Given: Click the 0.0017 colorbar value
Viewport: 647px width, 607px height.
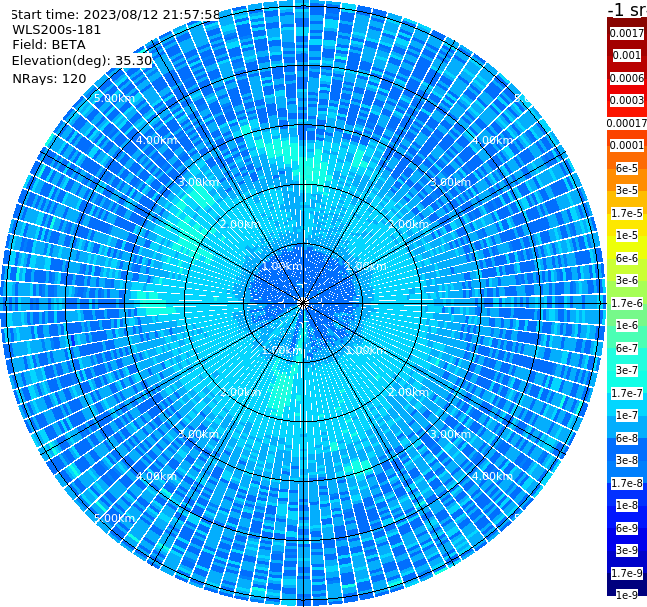Looking at the screenshot, I should 627,33.
